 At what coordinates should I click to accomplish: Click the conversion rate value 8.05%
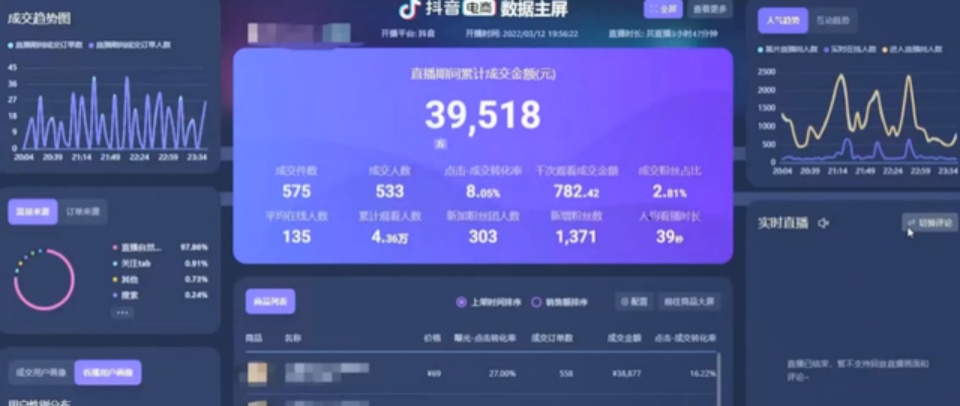[483, 192]
